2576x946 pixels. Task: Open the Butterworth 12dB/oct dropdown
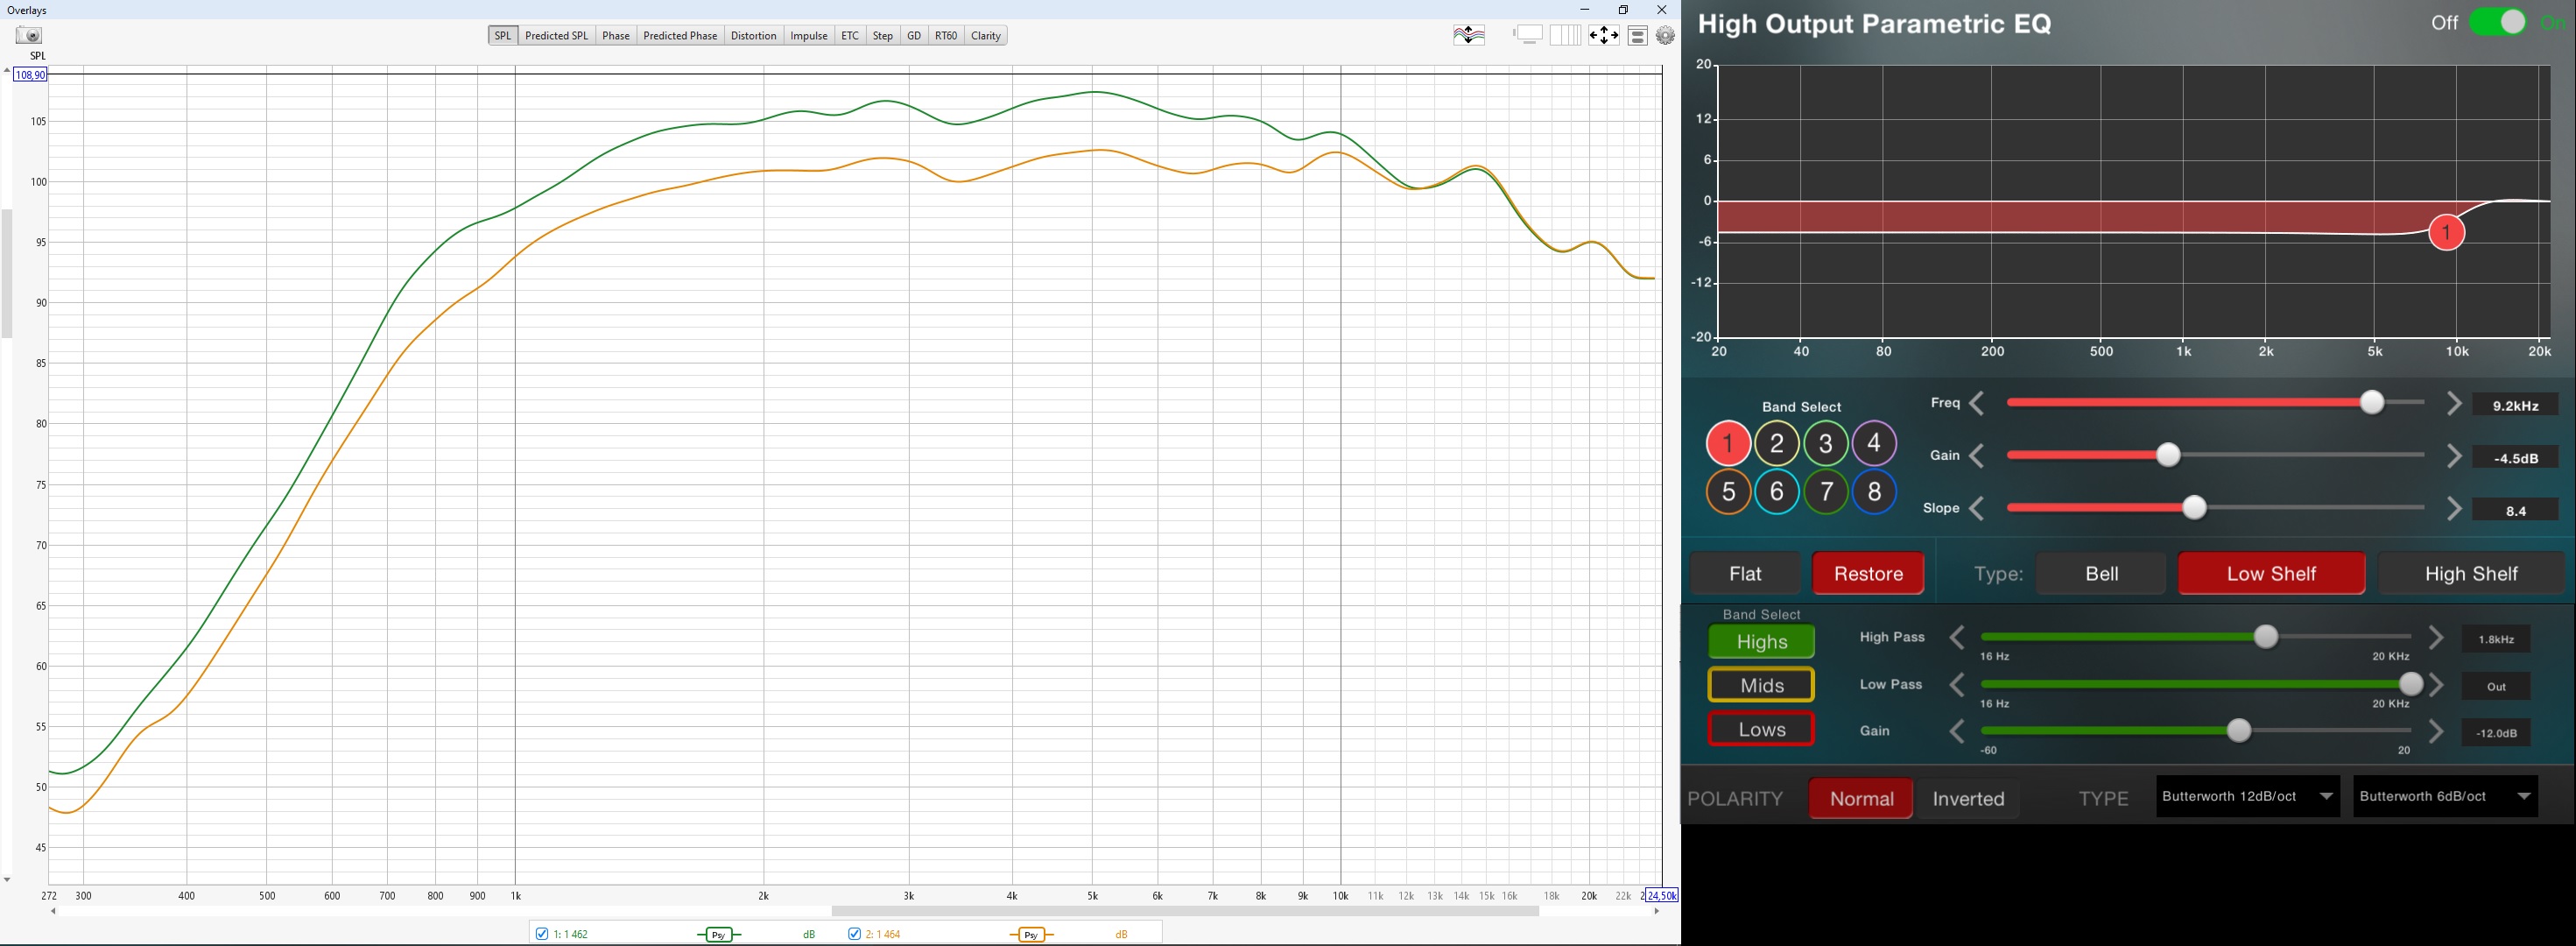[2247, 797]
